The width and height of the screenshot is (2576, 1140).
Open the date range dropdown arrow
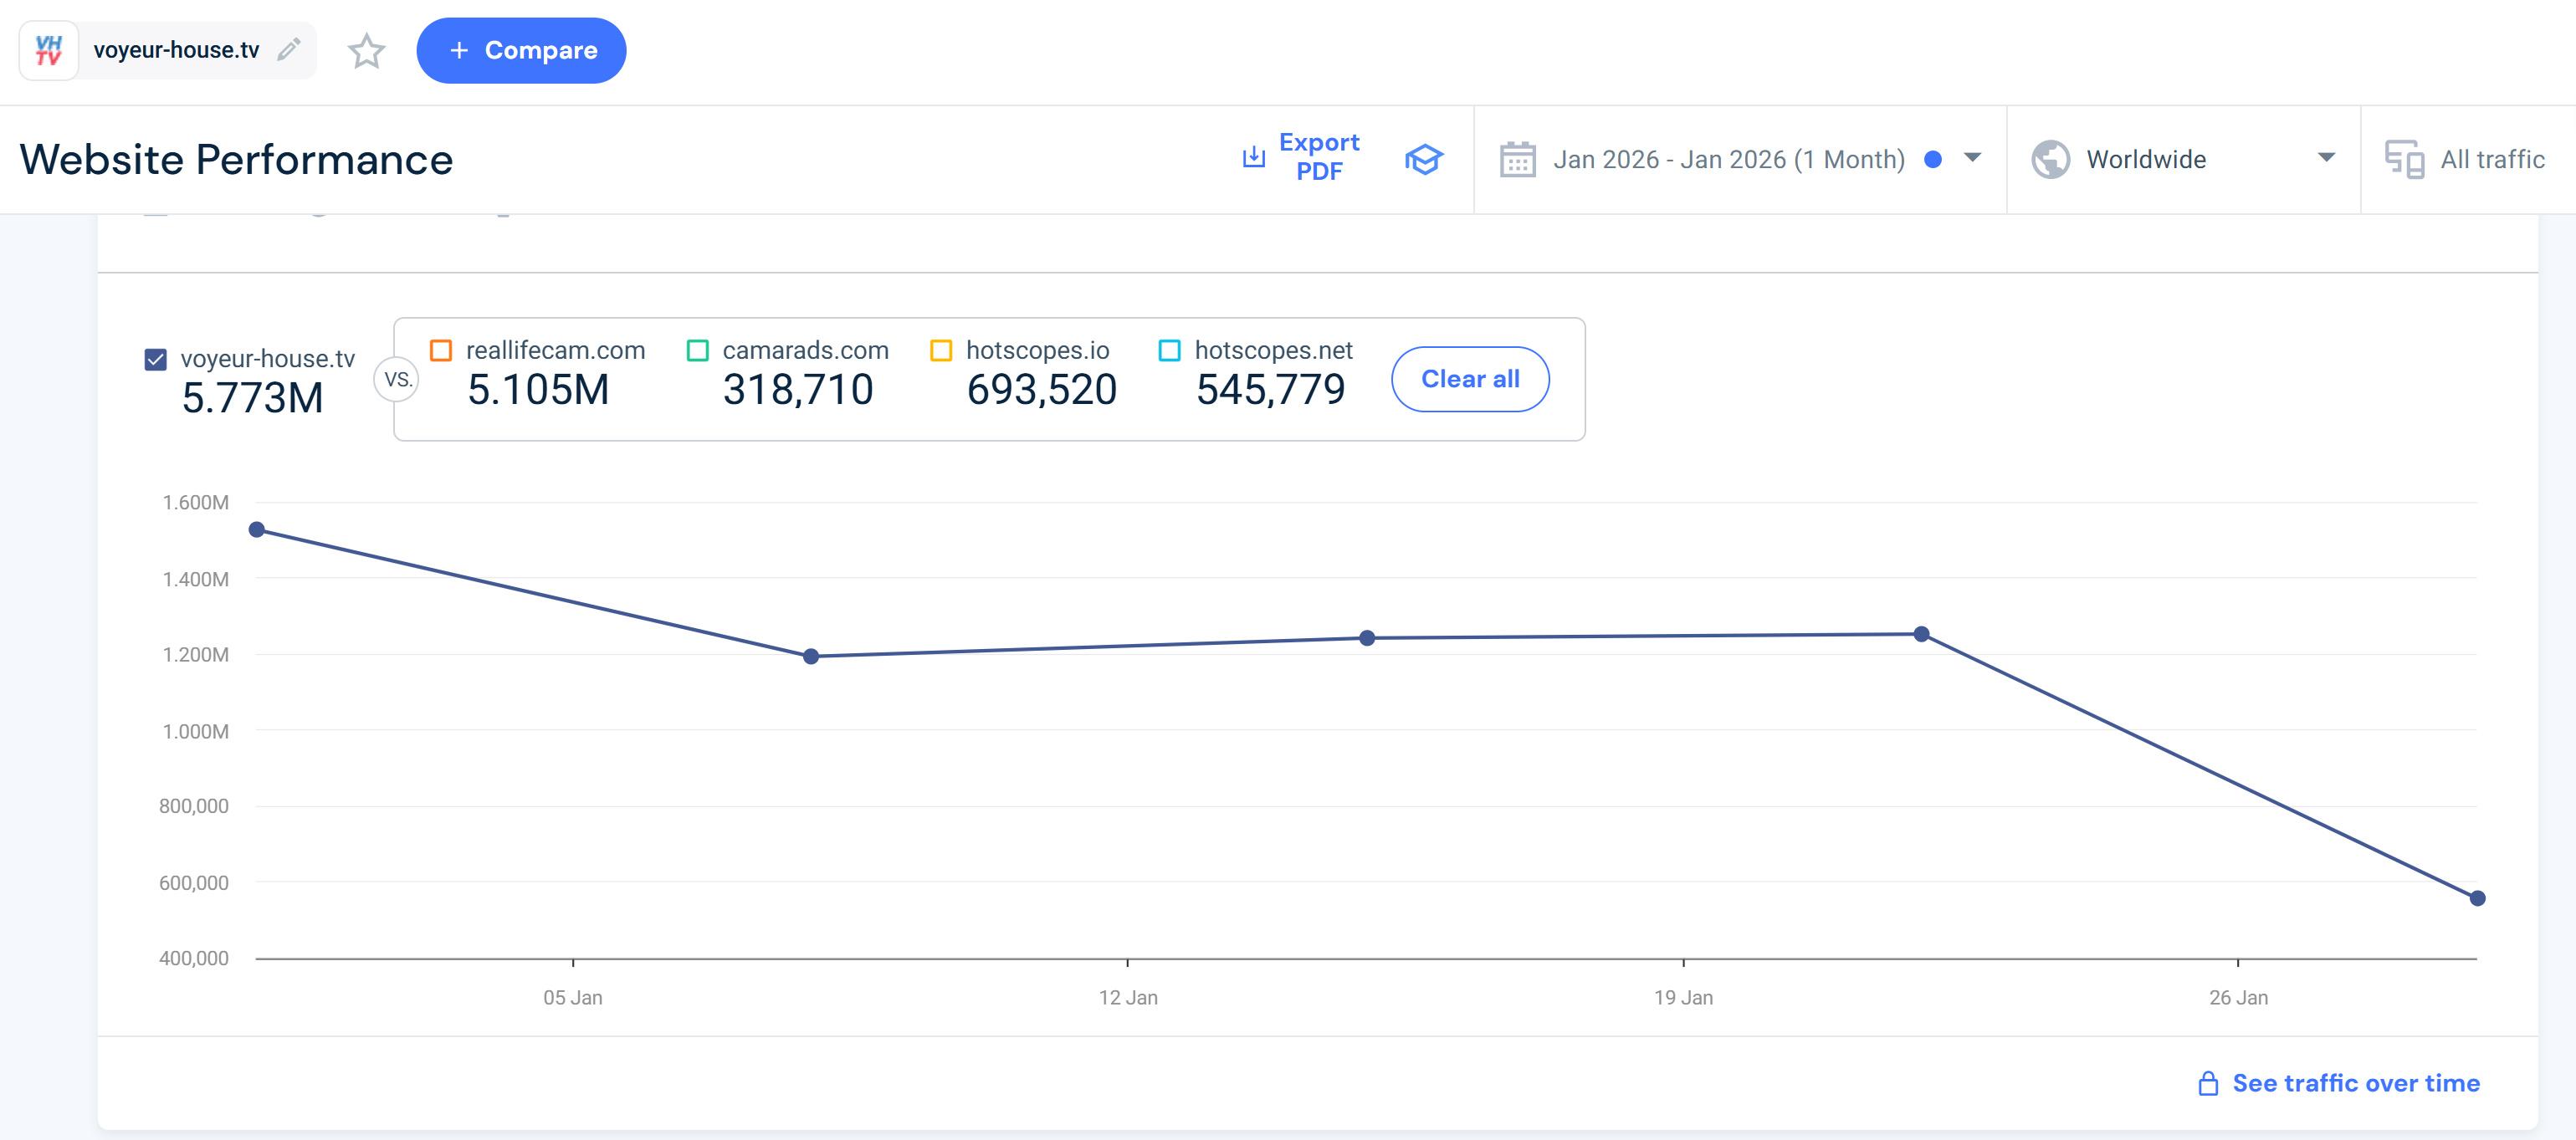(x=1972, y=158)
